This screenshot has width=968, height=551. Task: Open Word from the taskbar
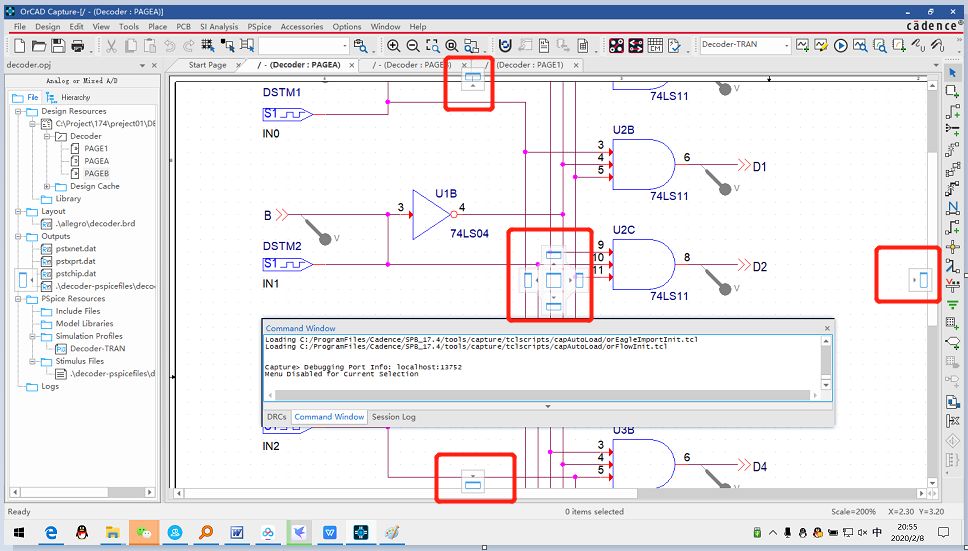(237, 532)
